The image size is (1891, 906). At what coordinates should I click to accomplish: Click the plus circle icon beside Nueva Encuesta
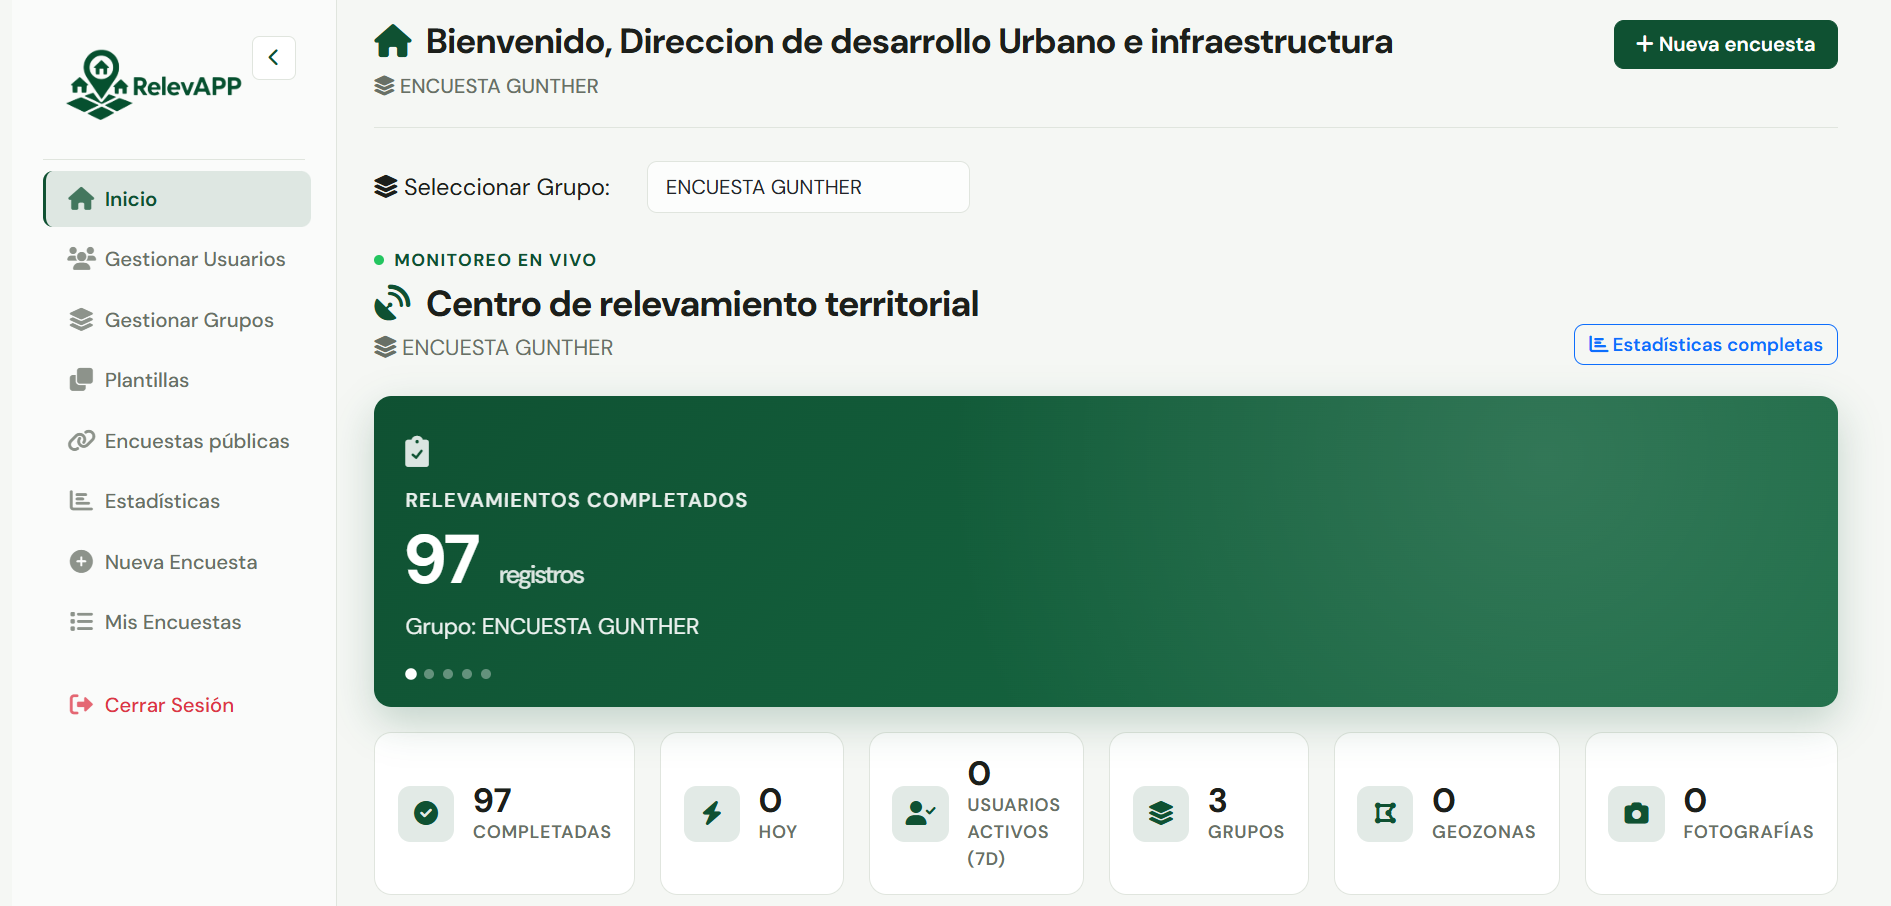(81, 562)
